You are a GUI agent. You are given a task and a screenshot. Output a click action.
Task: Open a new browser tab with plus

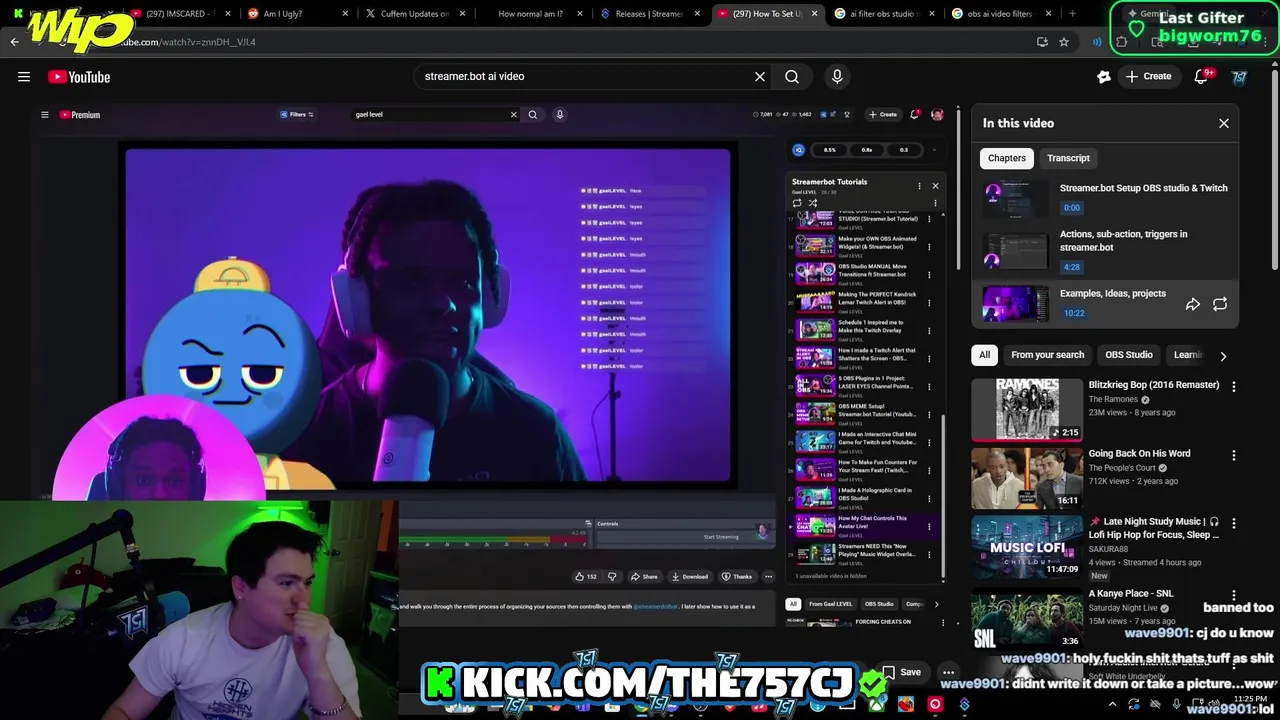point(1072,14)
